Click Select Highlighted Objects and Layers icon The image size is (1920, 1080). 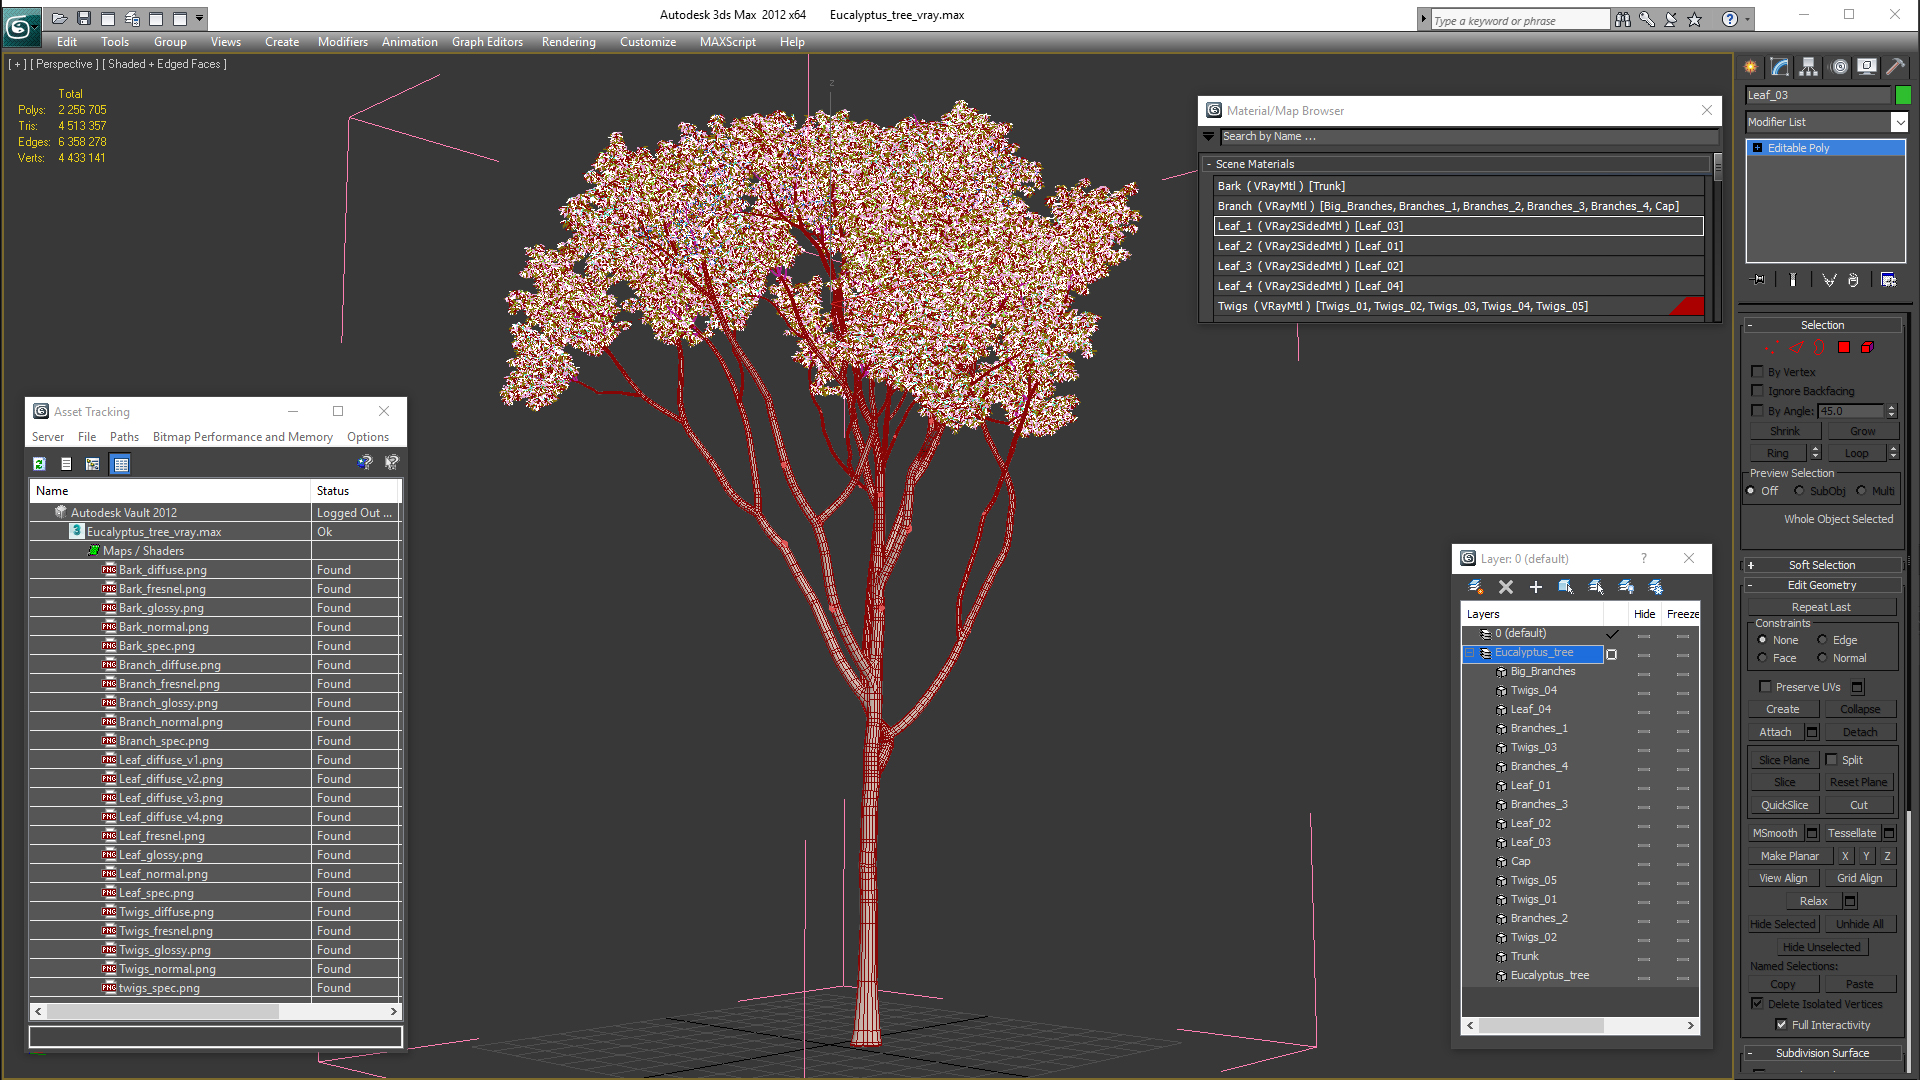(1566, 587)
